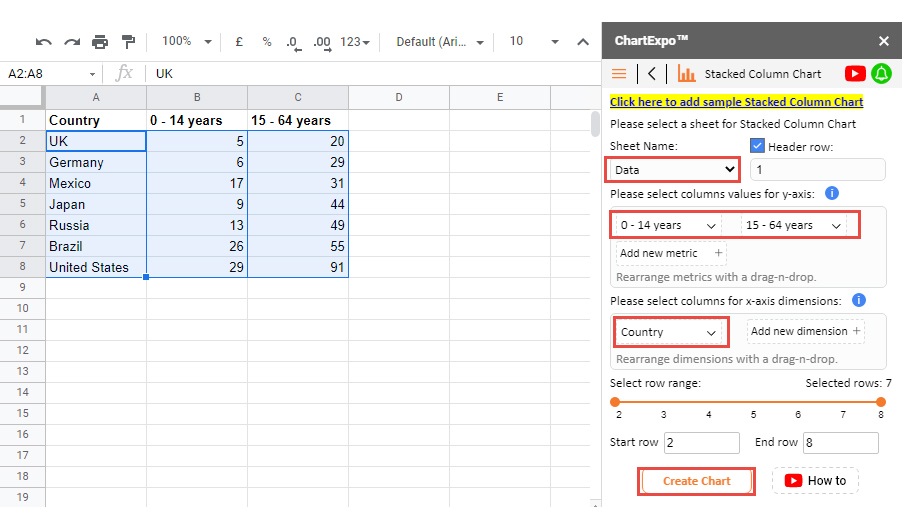902x528 pixels.
Task: Click the Header row number field
Action: pyautogui.click(x=817, y=170)
